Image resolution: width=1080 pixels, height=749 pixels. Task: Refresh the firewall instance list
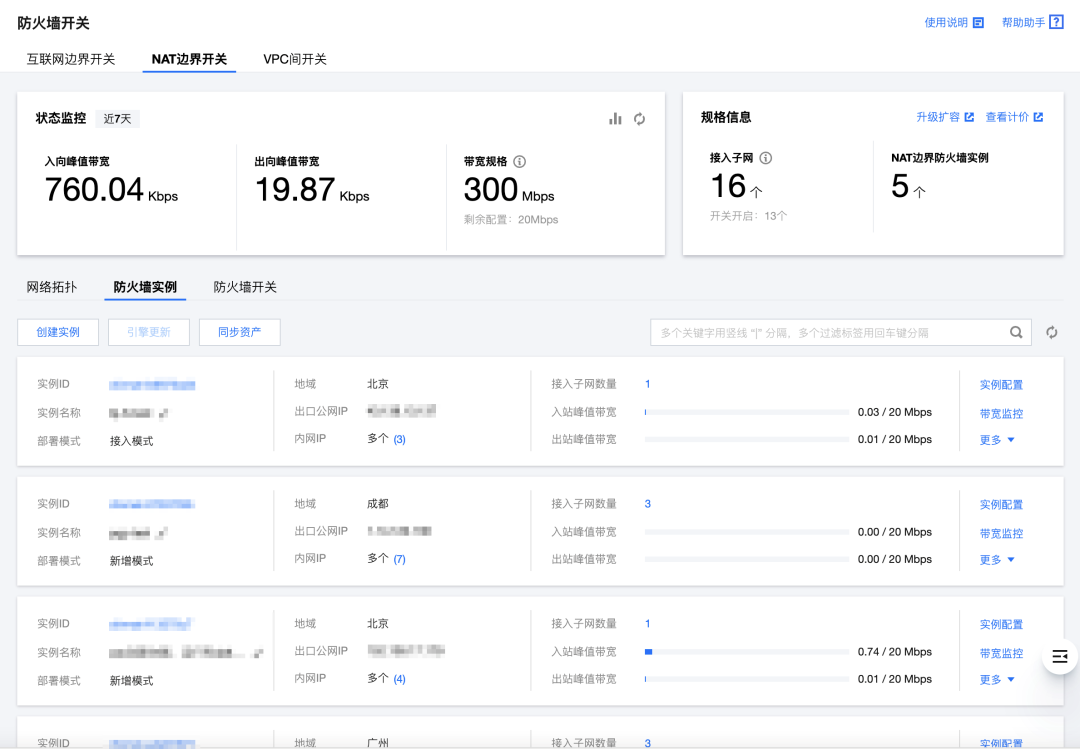(1052, 333)
